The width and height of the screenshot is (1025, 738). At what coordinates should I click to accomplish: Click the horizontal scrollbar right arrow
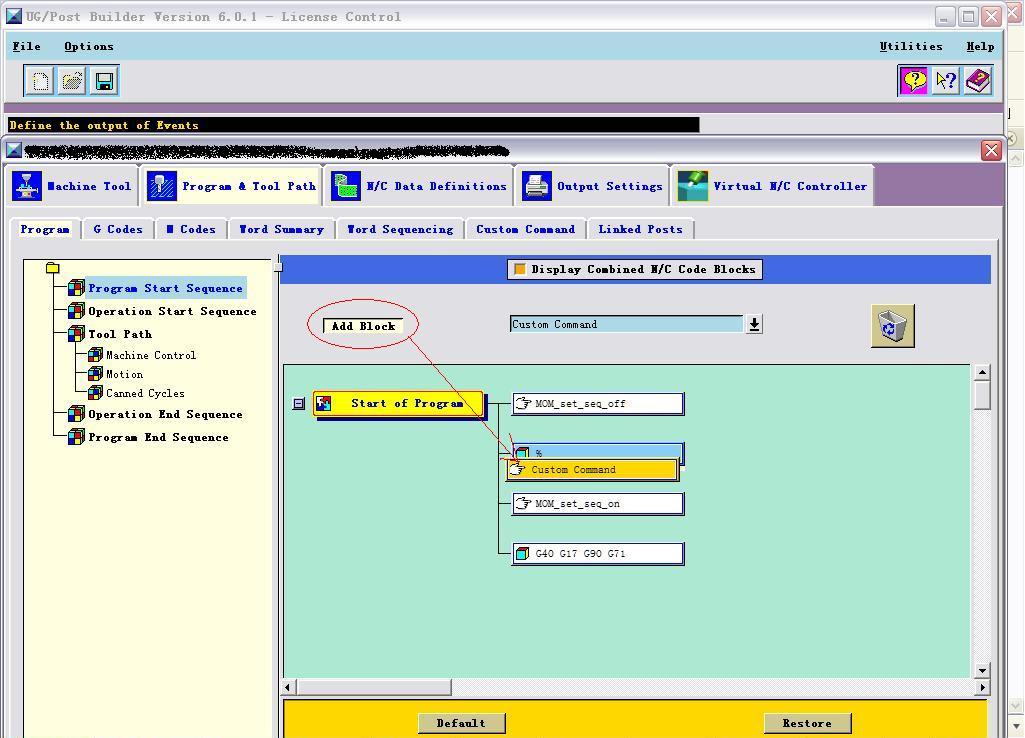click(982, 687)
